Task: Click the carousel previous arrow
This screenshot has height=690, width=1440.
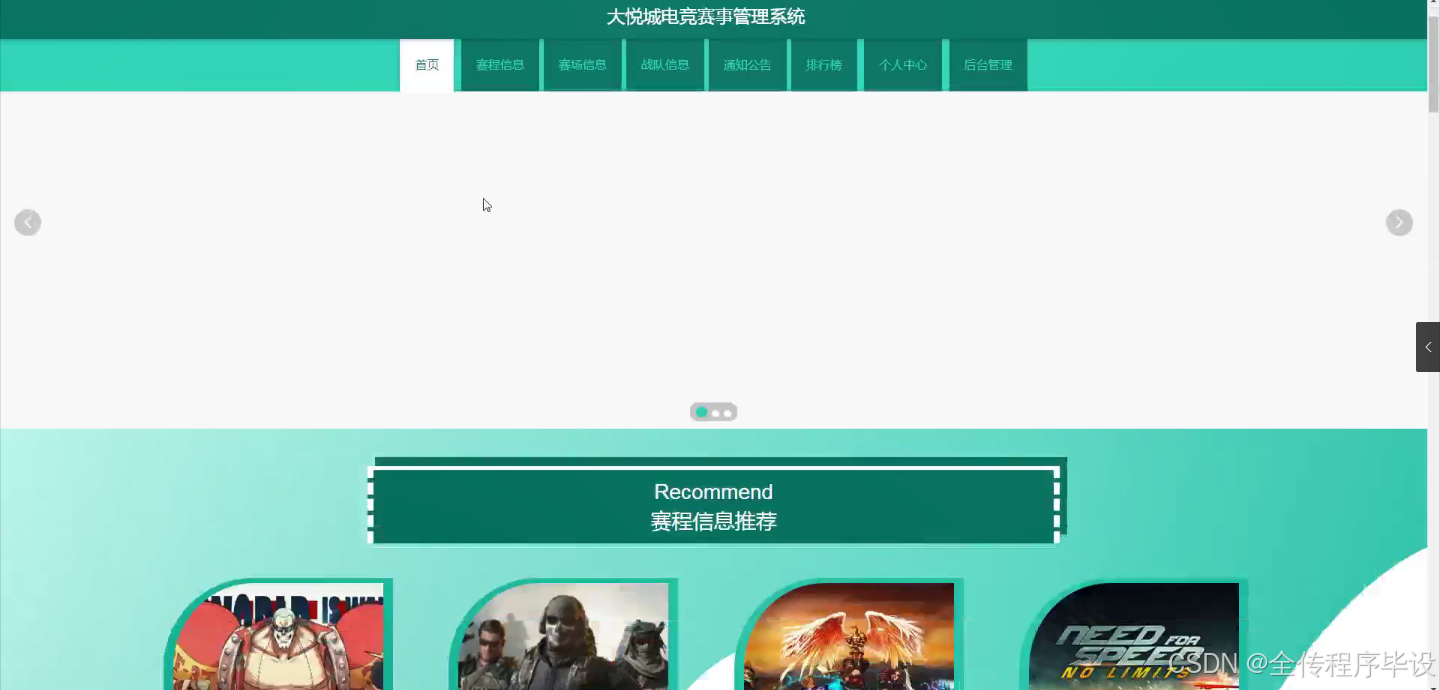Action: (x=27, y=222)
